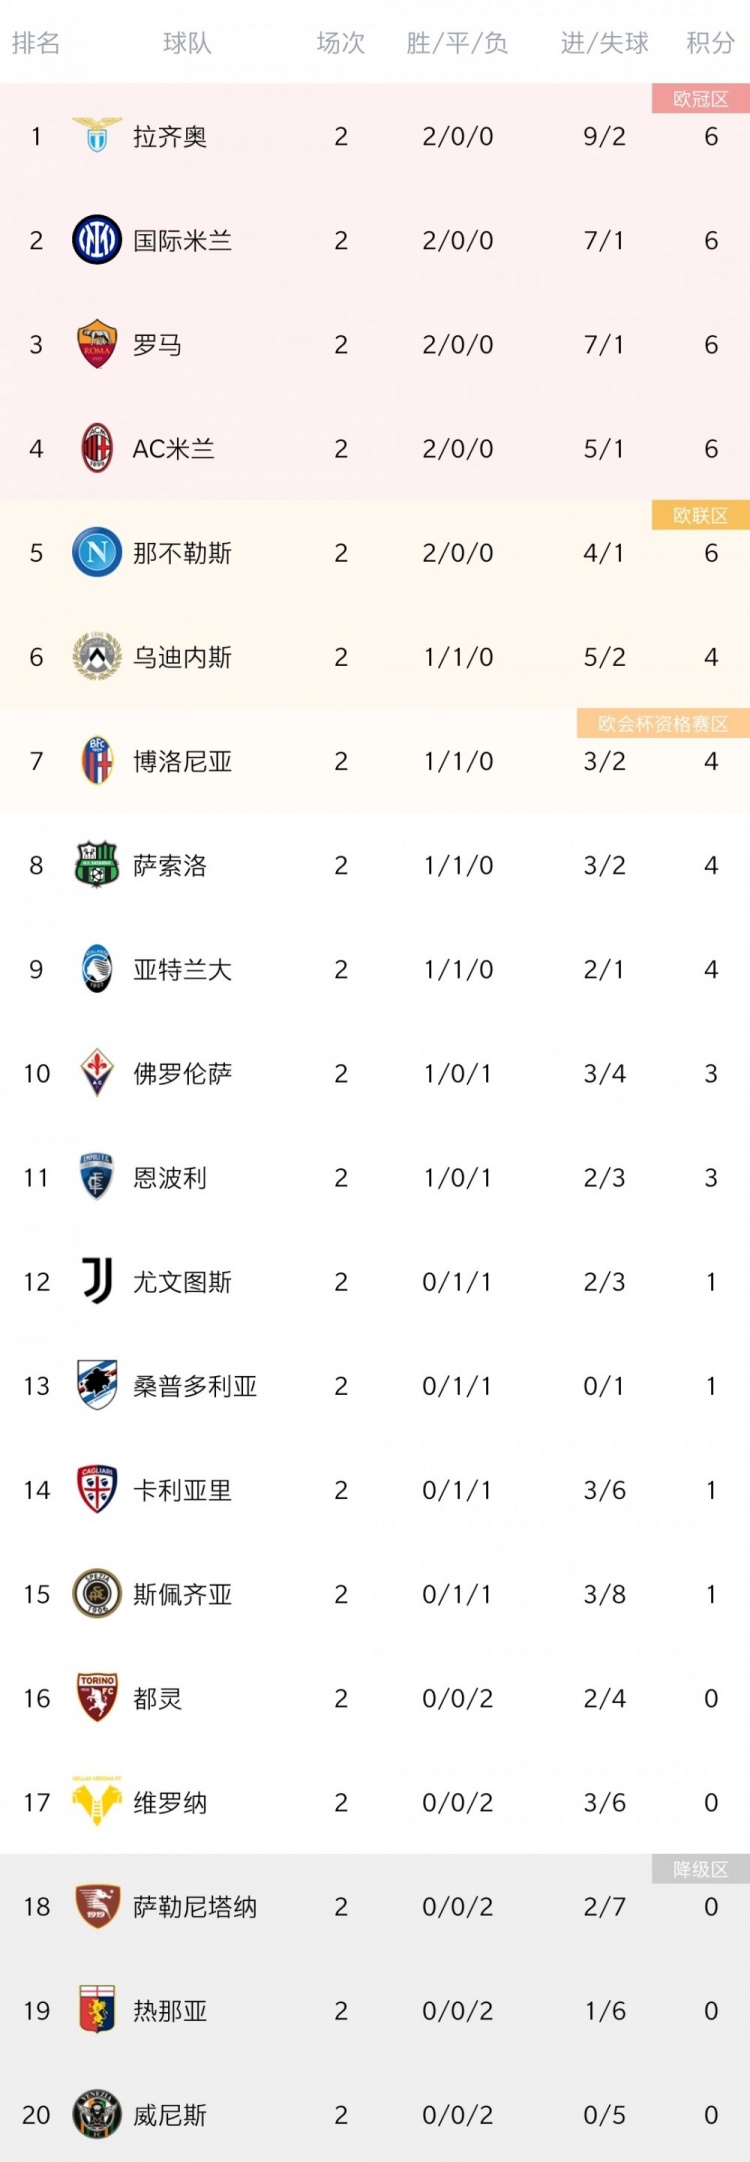
Task: Open the 拉齐奥 team name link
Action: (170, 137)
